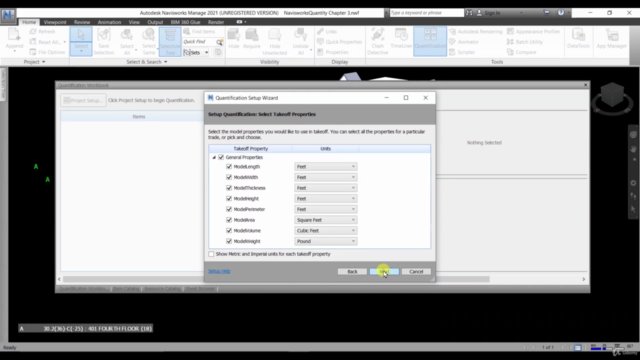Open Batch Utility
Viewport: 640px width, 360px height.
(525, 42)
